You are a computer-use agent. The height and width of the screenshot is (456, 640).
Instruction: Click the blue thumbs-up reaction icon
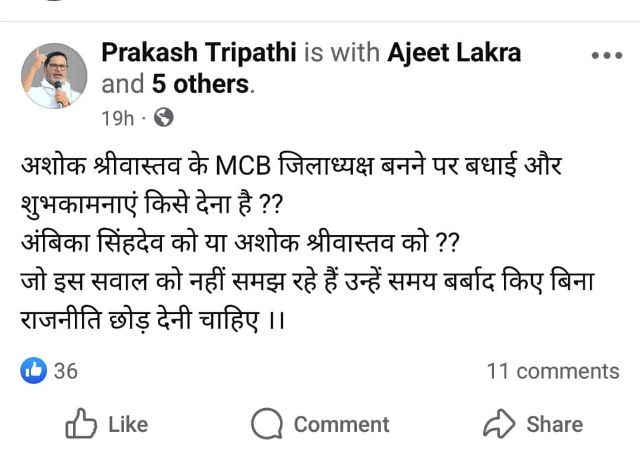34,371
